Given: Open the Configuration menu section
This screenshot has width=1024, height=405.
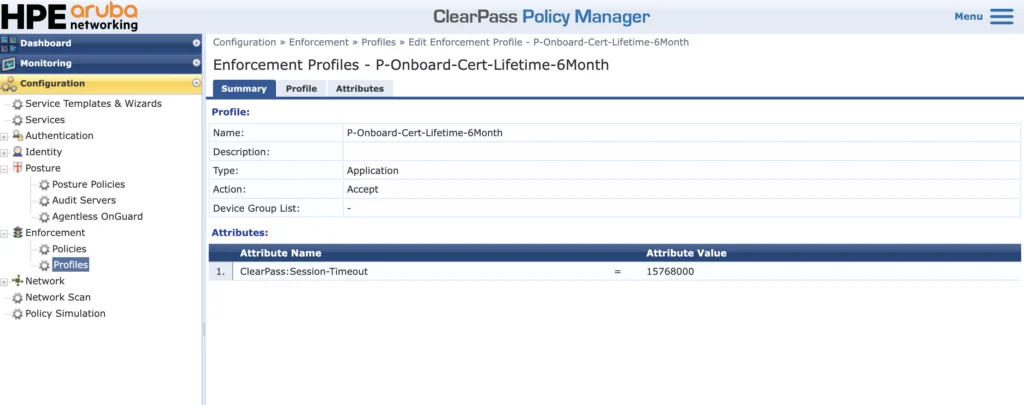Looking at the screenshot, I should pos(101,84).
